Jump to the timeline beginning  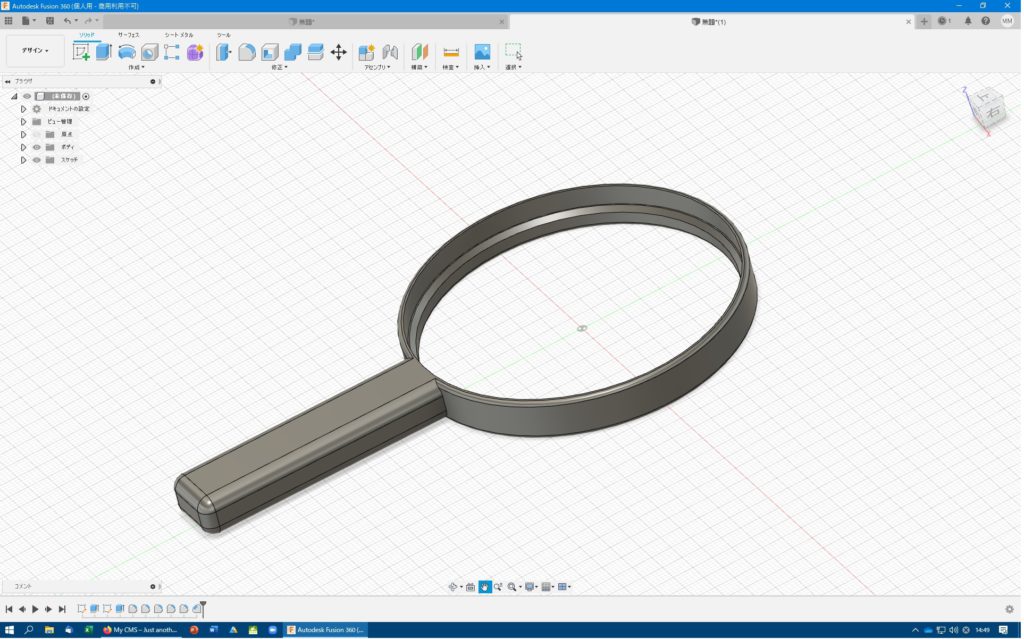pyautogui.click(x=9, y=609)
